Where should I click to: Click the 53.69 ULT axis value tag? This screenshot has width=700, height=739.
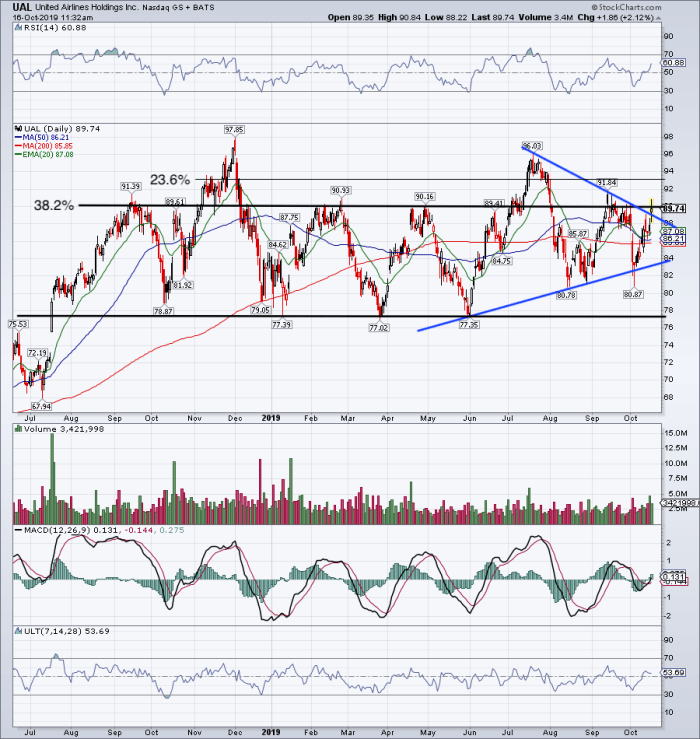[674, 673]
